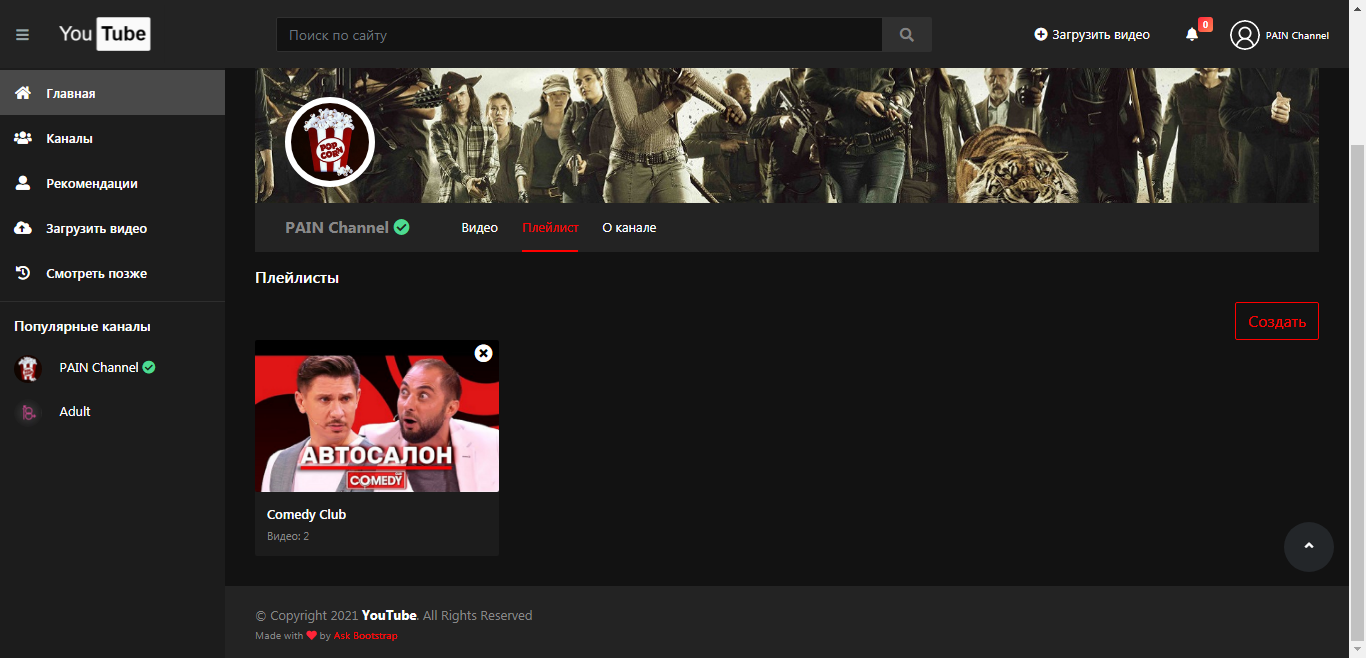This screenshot has height=658, width=1366.
Task: Open the PAIN Channel user avatar icon
Action: (1245, 35)
